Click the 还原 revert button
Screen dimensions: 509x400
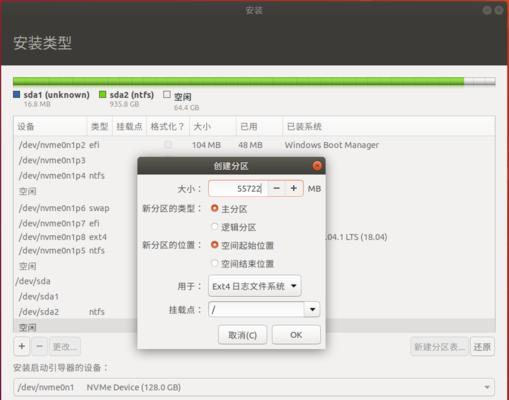click(482, 347)
